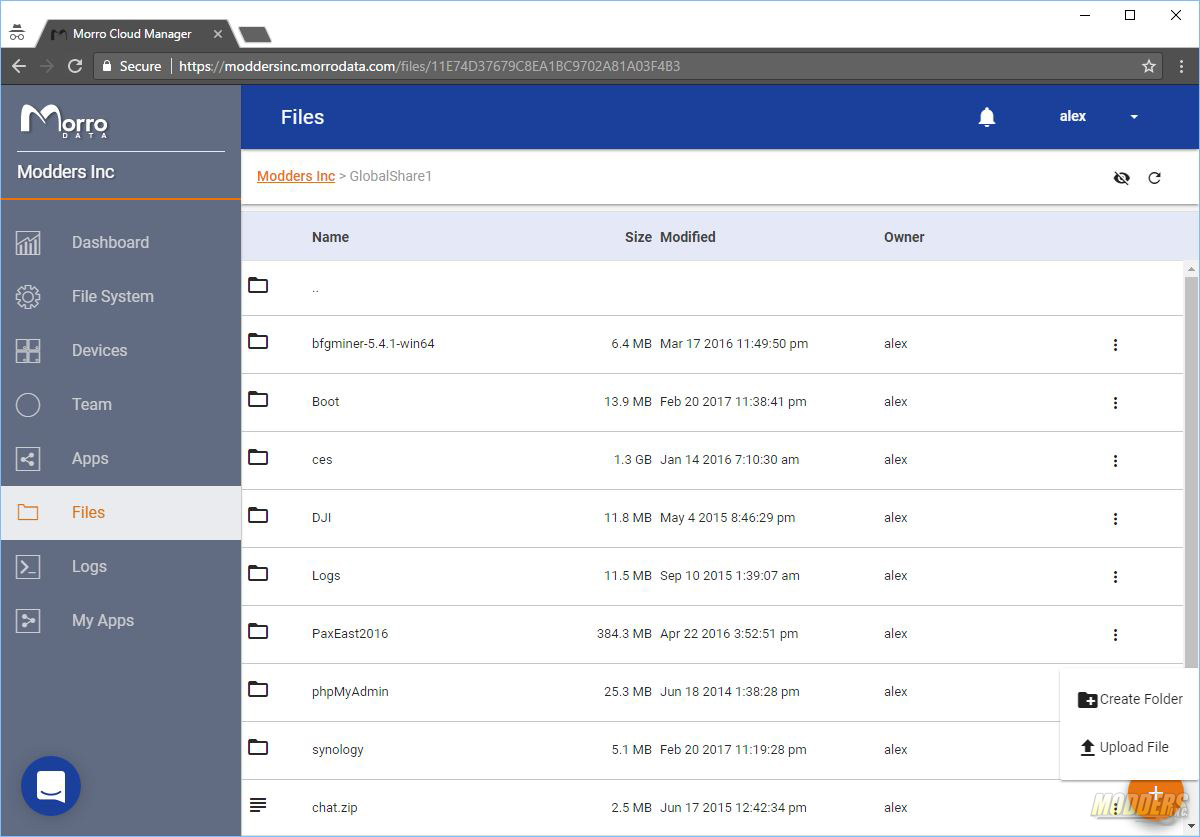Open My Apps in sidebar
Screen dimensions: 1200x837
coord(120,620)
